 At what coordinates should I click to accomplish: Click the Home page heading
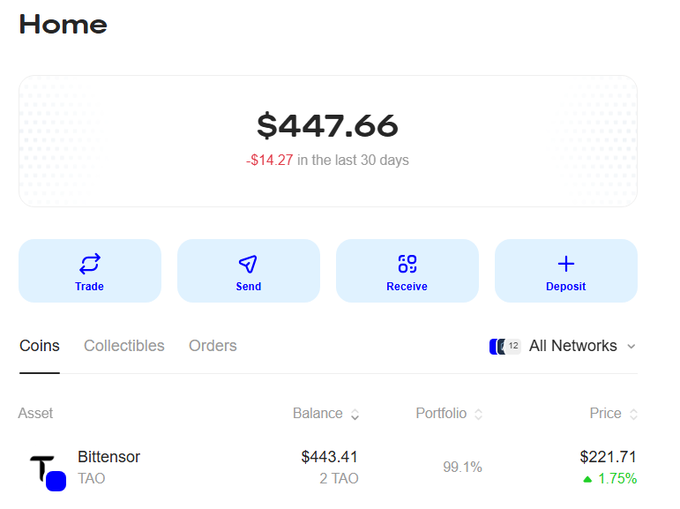click(x=63, y=24)
